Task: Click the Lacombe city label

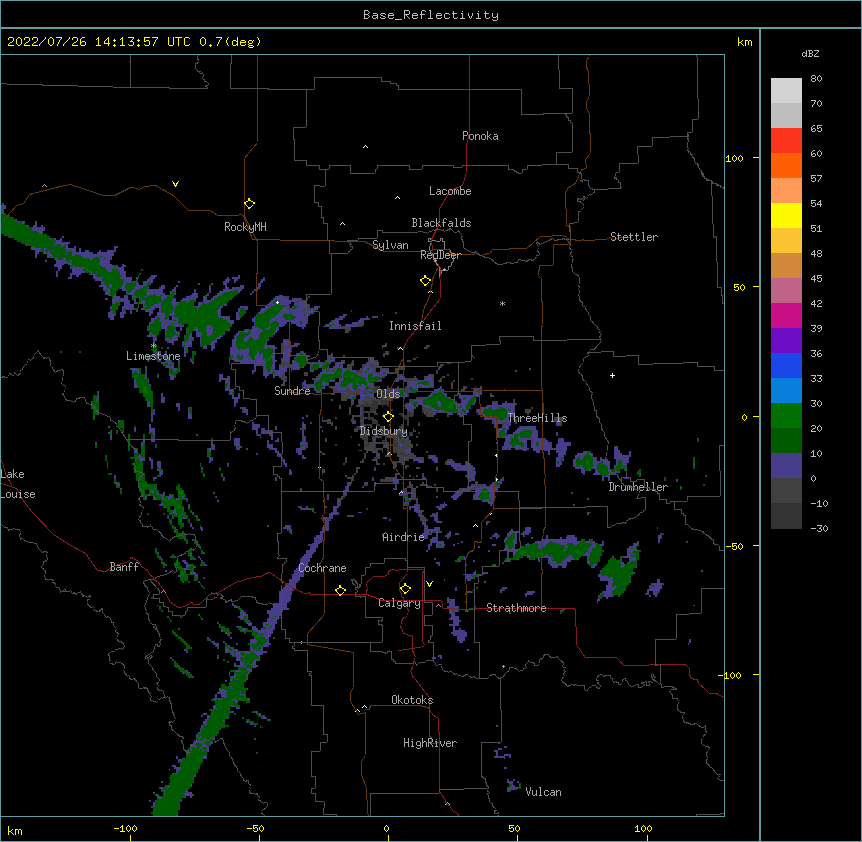Action: pyautogui.click(x=450, y=191)
